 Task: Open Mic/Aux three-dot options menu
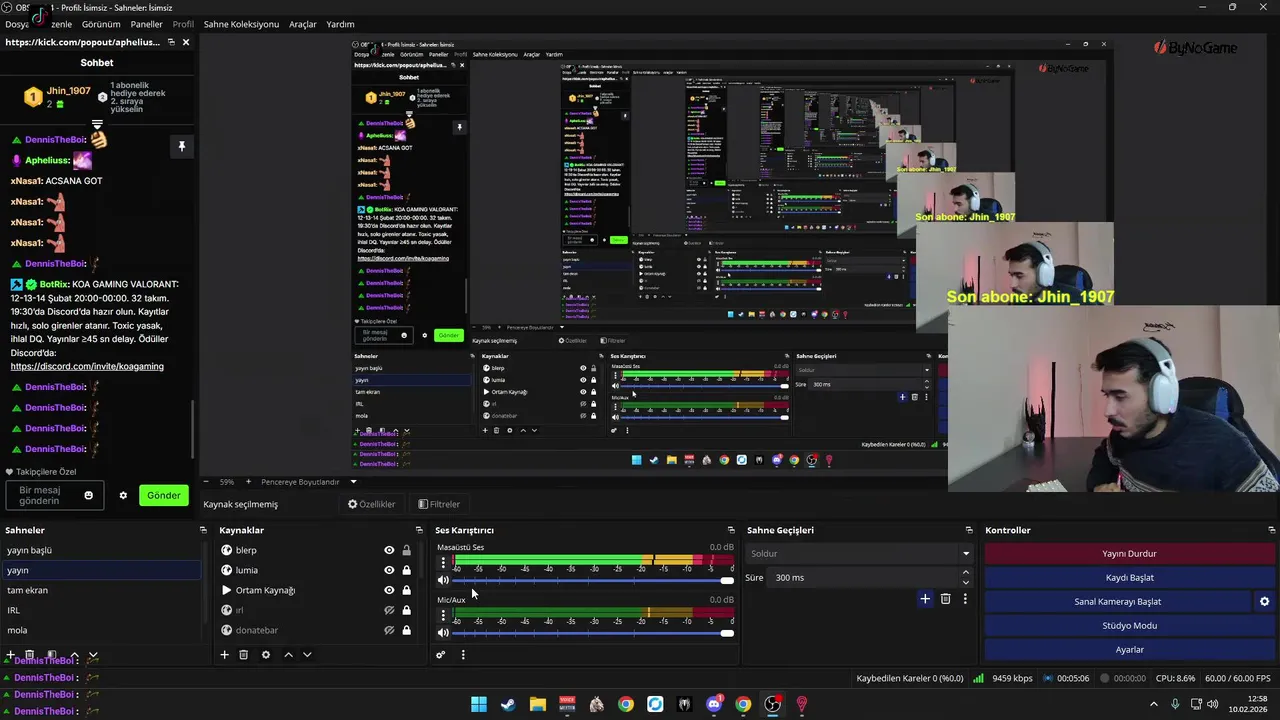coord(443,614)
